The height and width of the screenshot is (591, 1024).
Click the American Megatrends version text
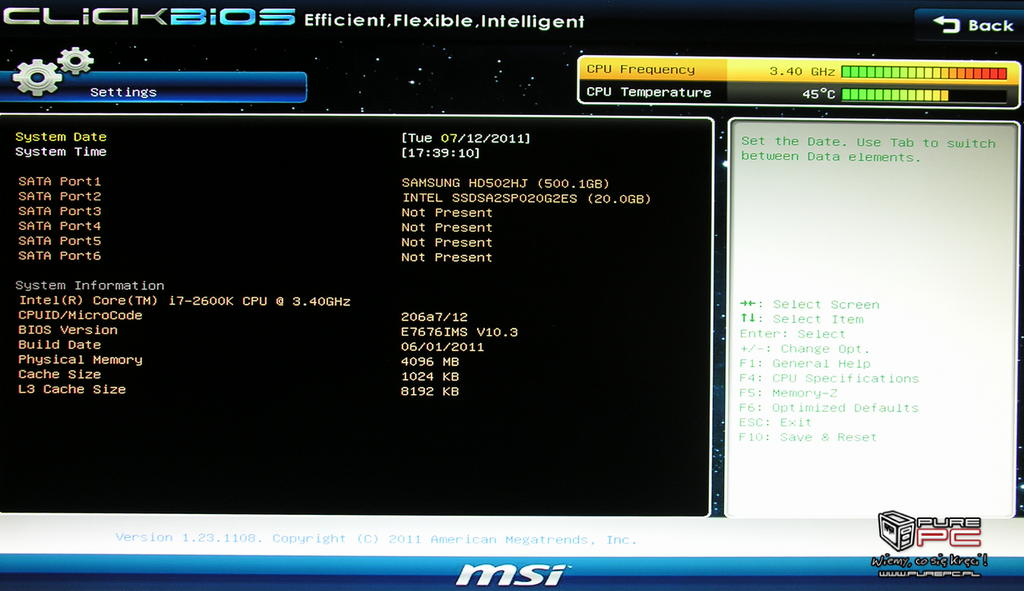tap(376, 539)
